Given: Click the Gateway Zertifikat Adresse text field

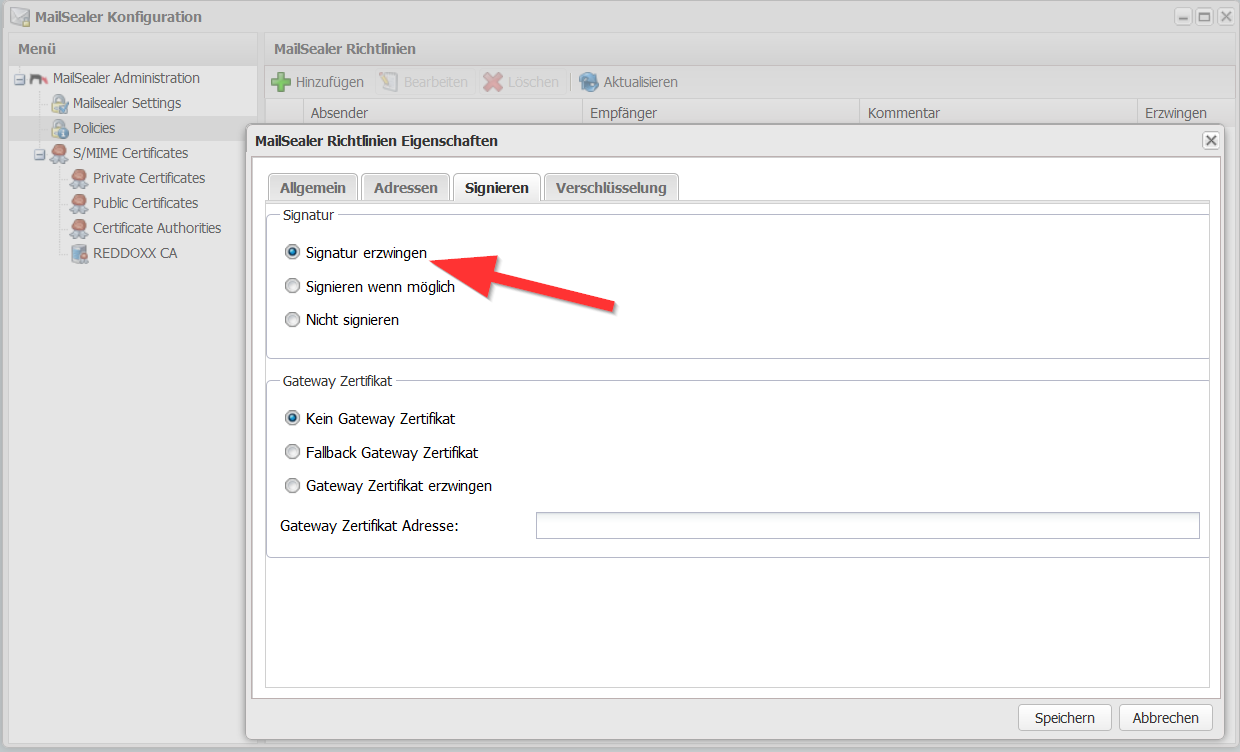Looking at the screenshot, I should click(x=867, y=526).
